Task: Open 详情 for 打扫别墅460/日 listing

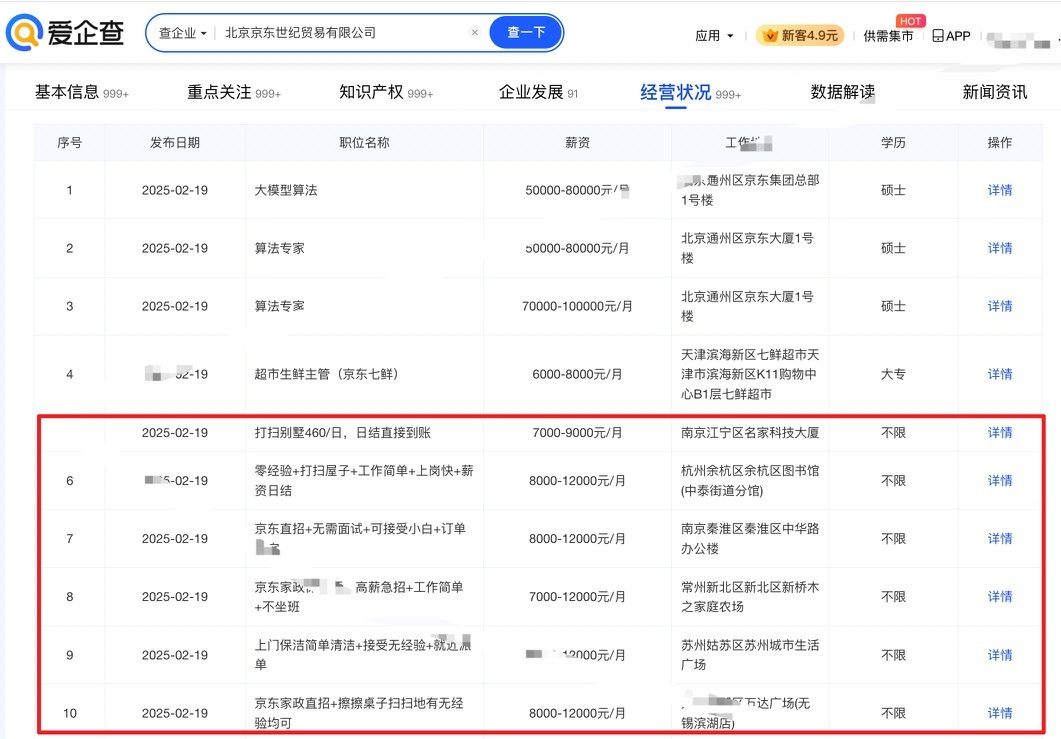Action: pyautogui.click(x=1000, y=433)
